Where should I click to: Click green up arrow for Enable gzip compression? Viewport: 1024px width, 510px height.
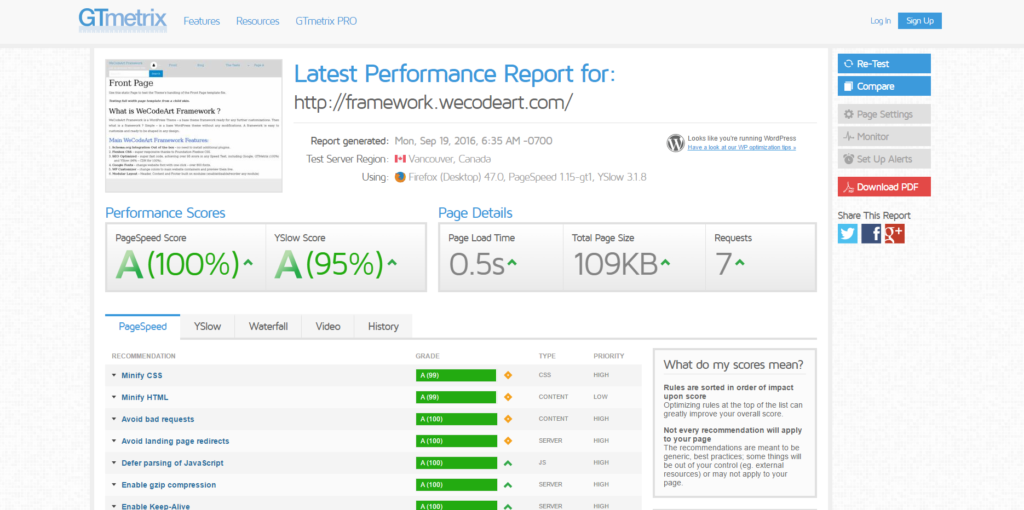(508, 485)
